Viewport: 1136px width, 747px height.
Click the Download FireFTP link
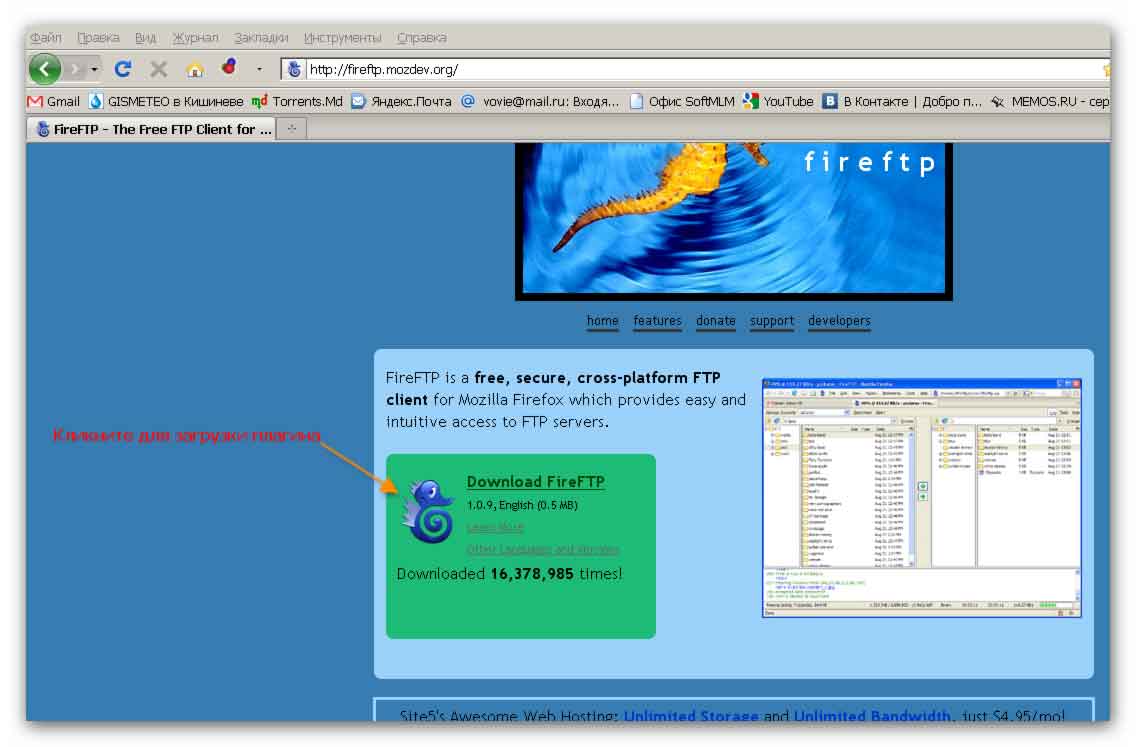click(x=535, y=482)
